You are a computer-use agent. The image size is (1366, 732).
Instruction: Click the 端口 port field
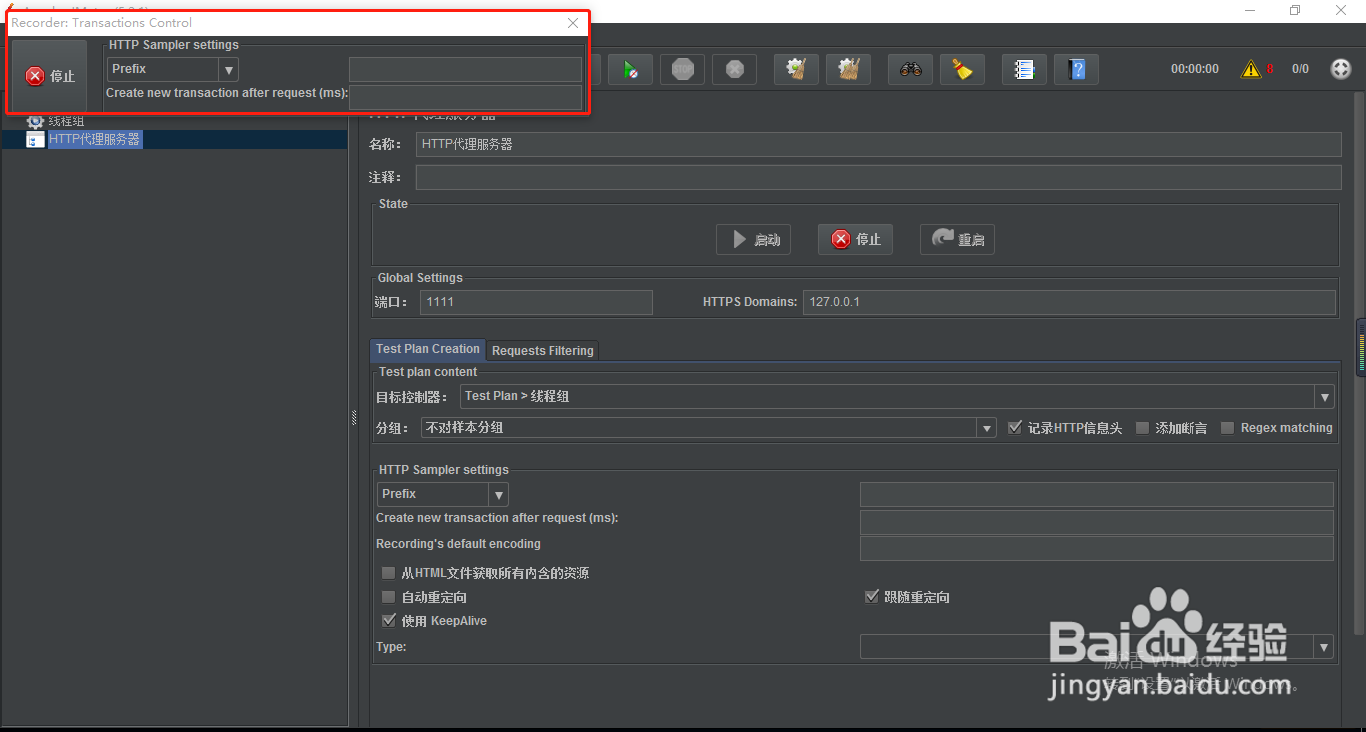point(536,302)
